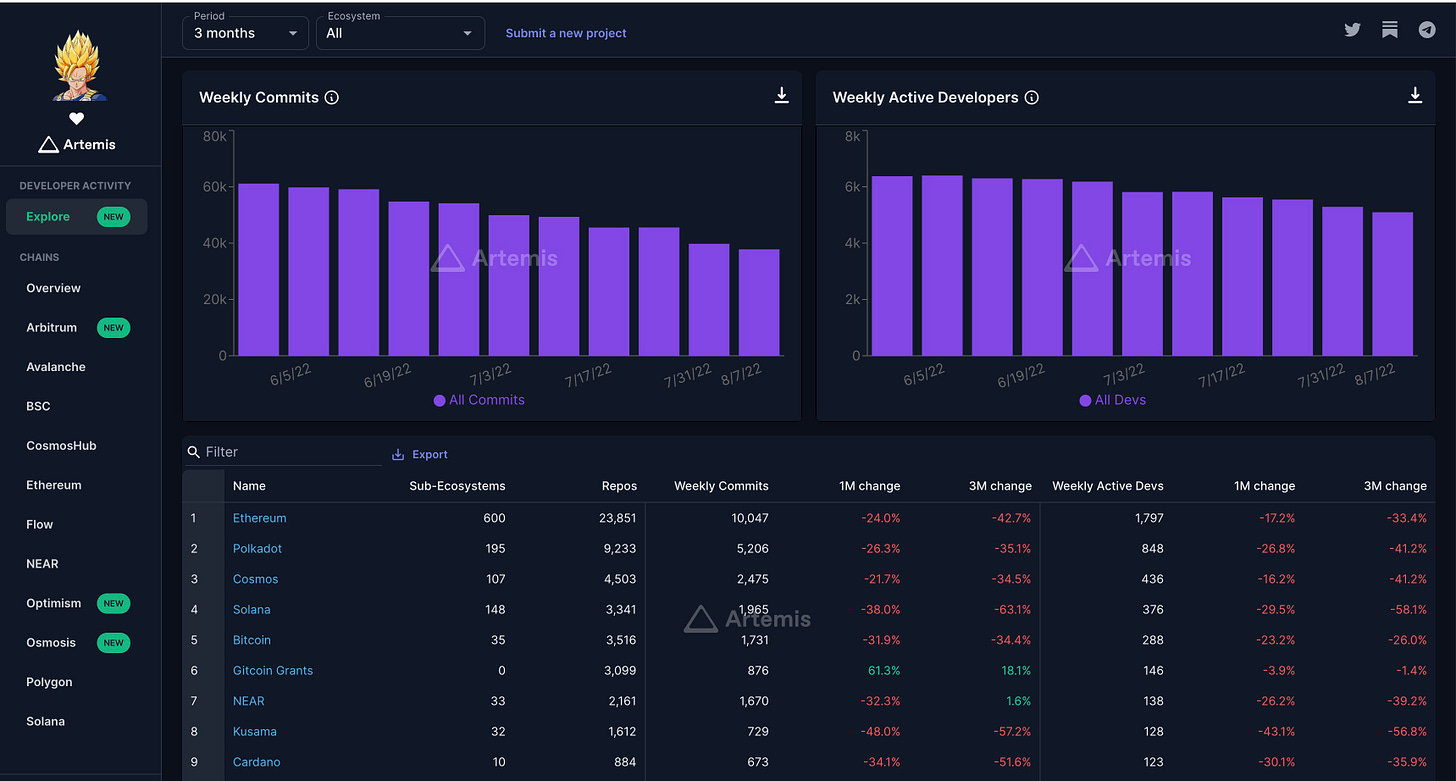Click Ethereum repos value 23,851

point(617,518)
